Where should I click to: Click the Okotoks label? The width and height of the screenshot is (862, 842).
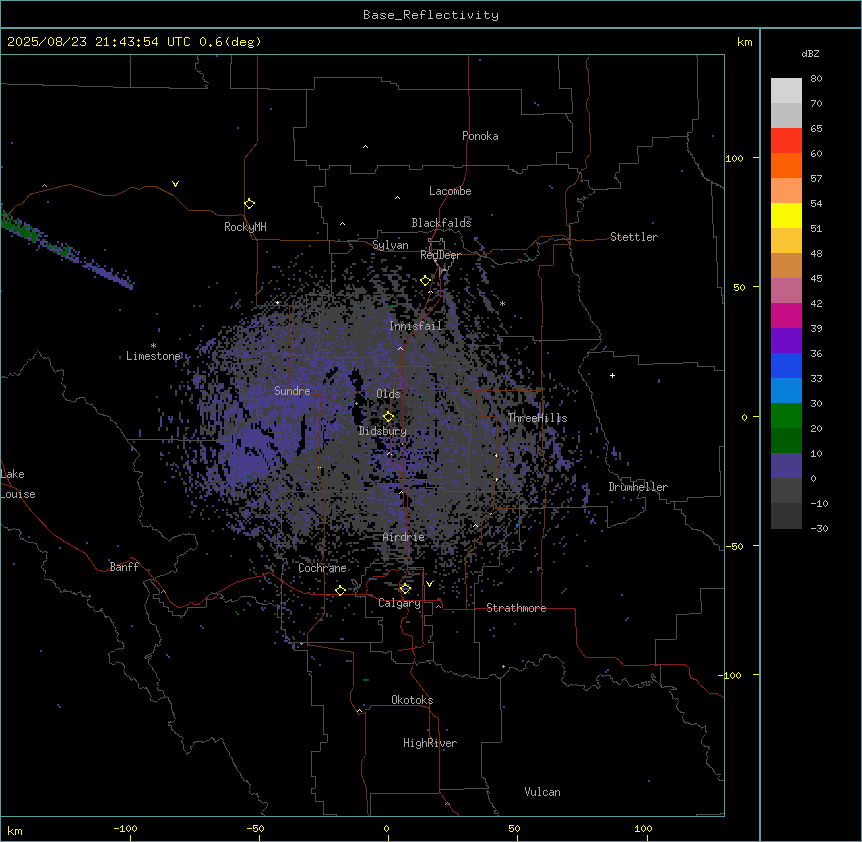[x=412, y=700]
